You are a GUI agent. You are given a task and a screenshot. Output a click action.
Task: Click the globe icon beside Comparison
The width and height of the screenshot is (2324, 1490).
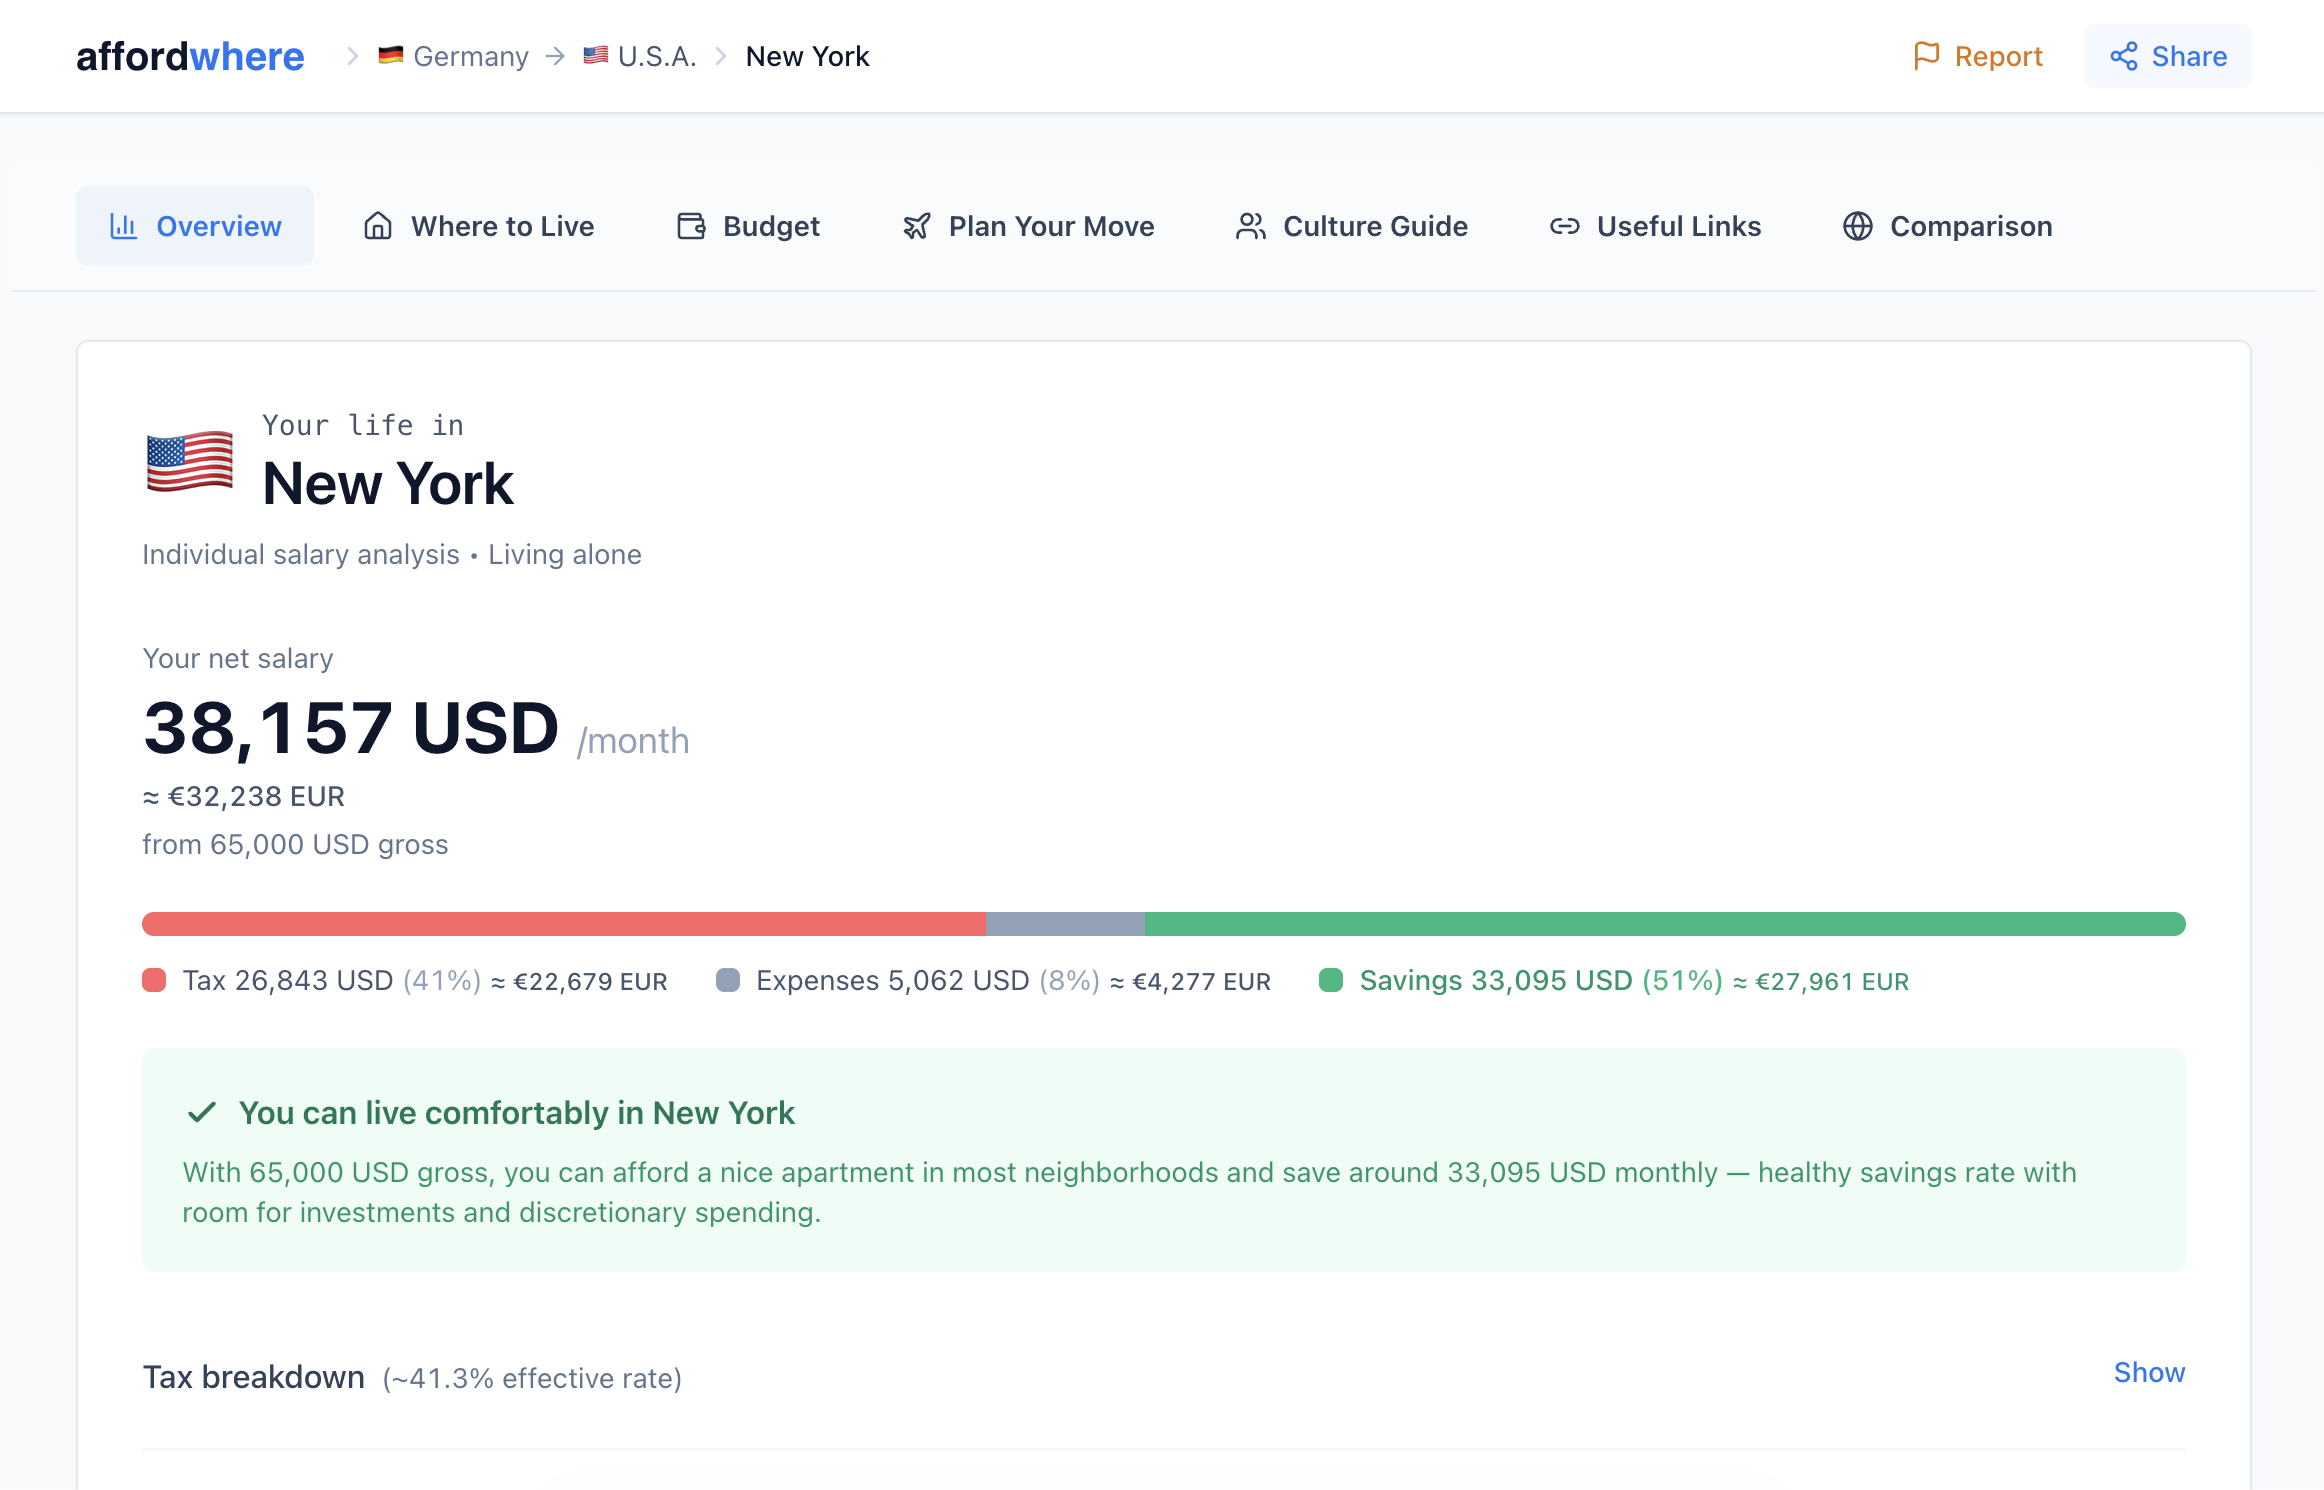pyautogui.click(x=1857, y=226)
